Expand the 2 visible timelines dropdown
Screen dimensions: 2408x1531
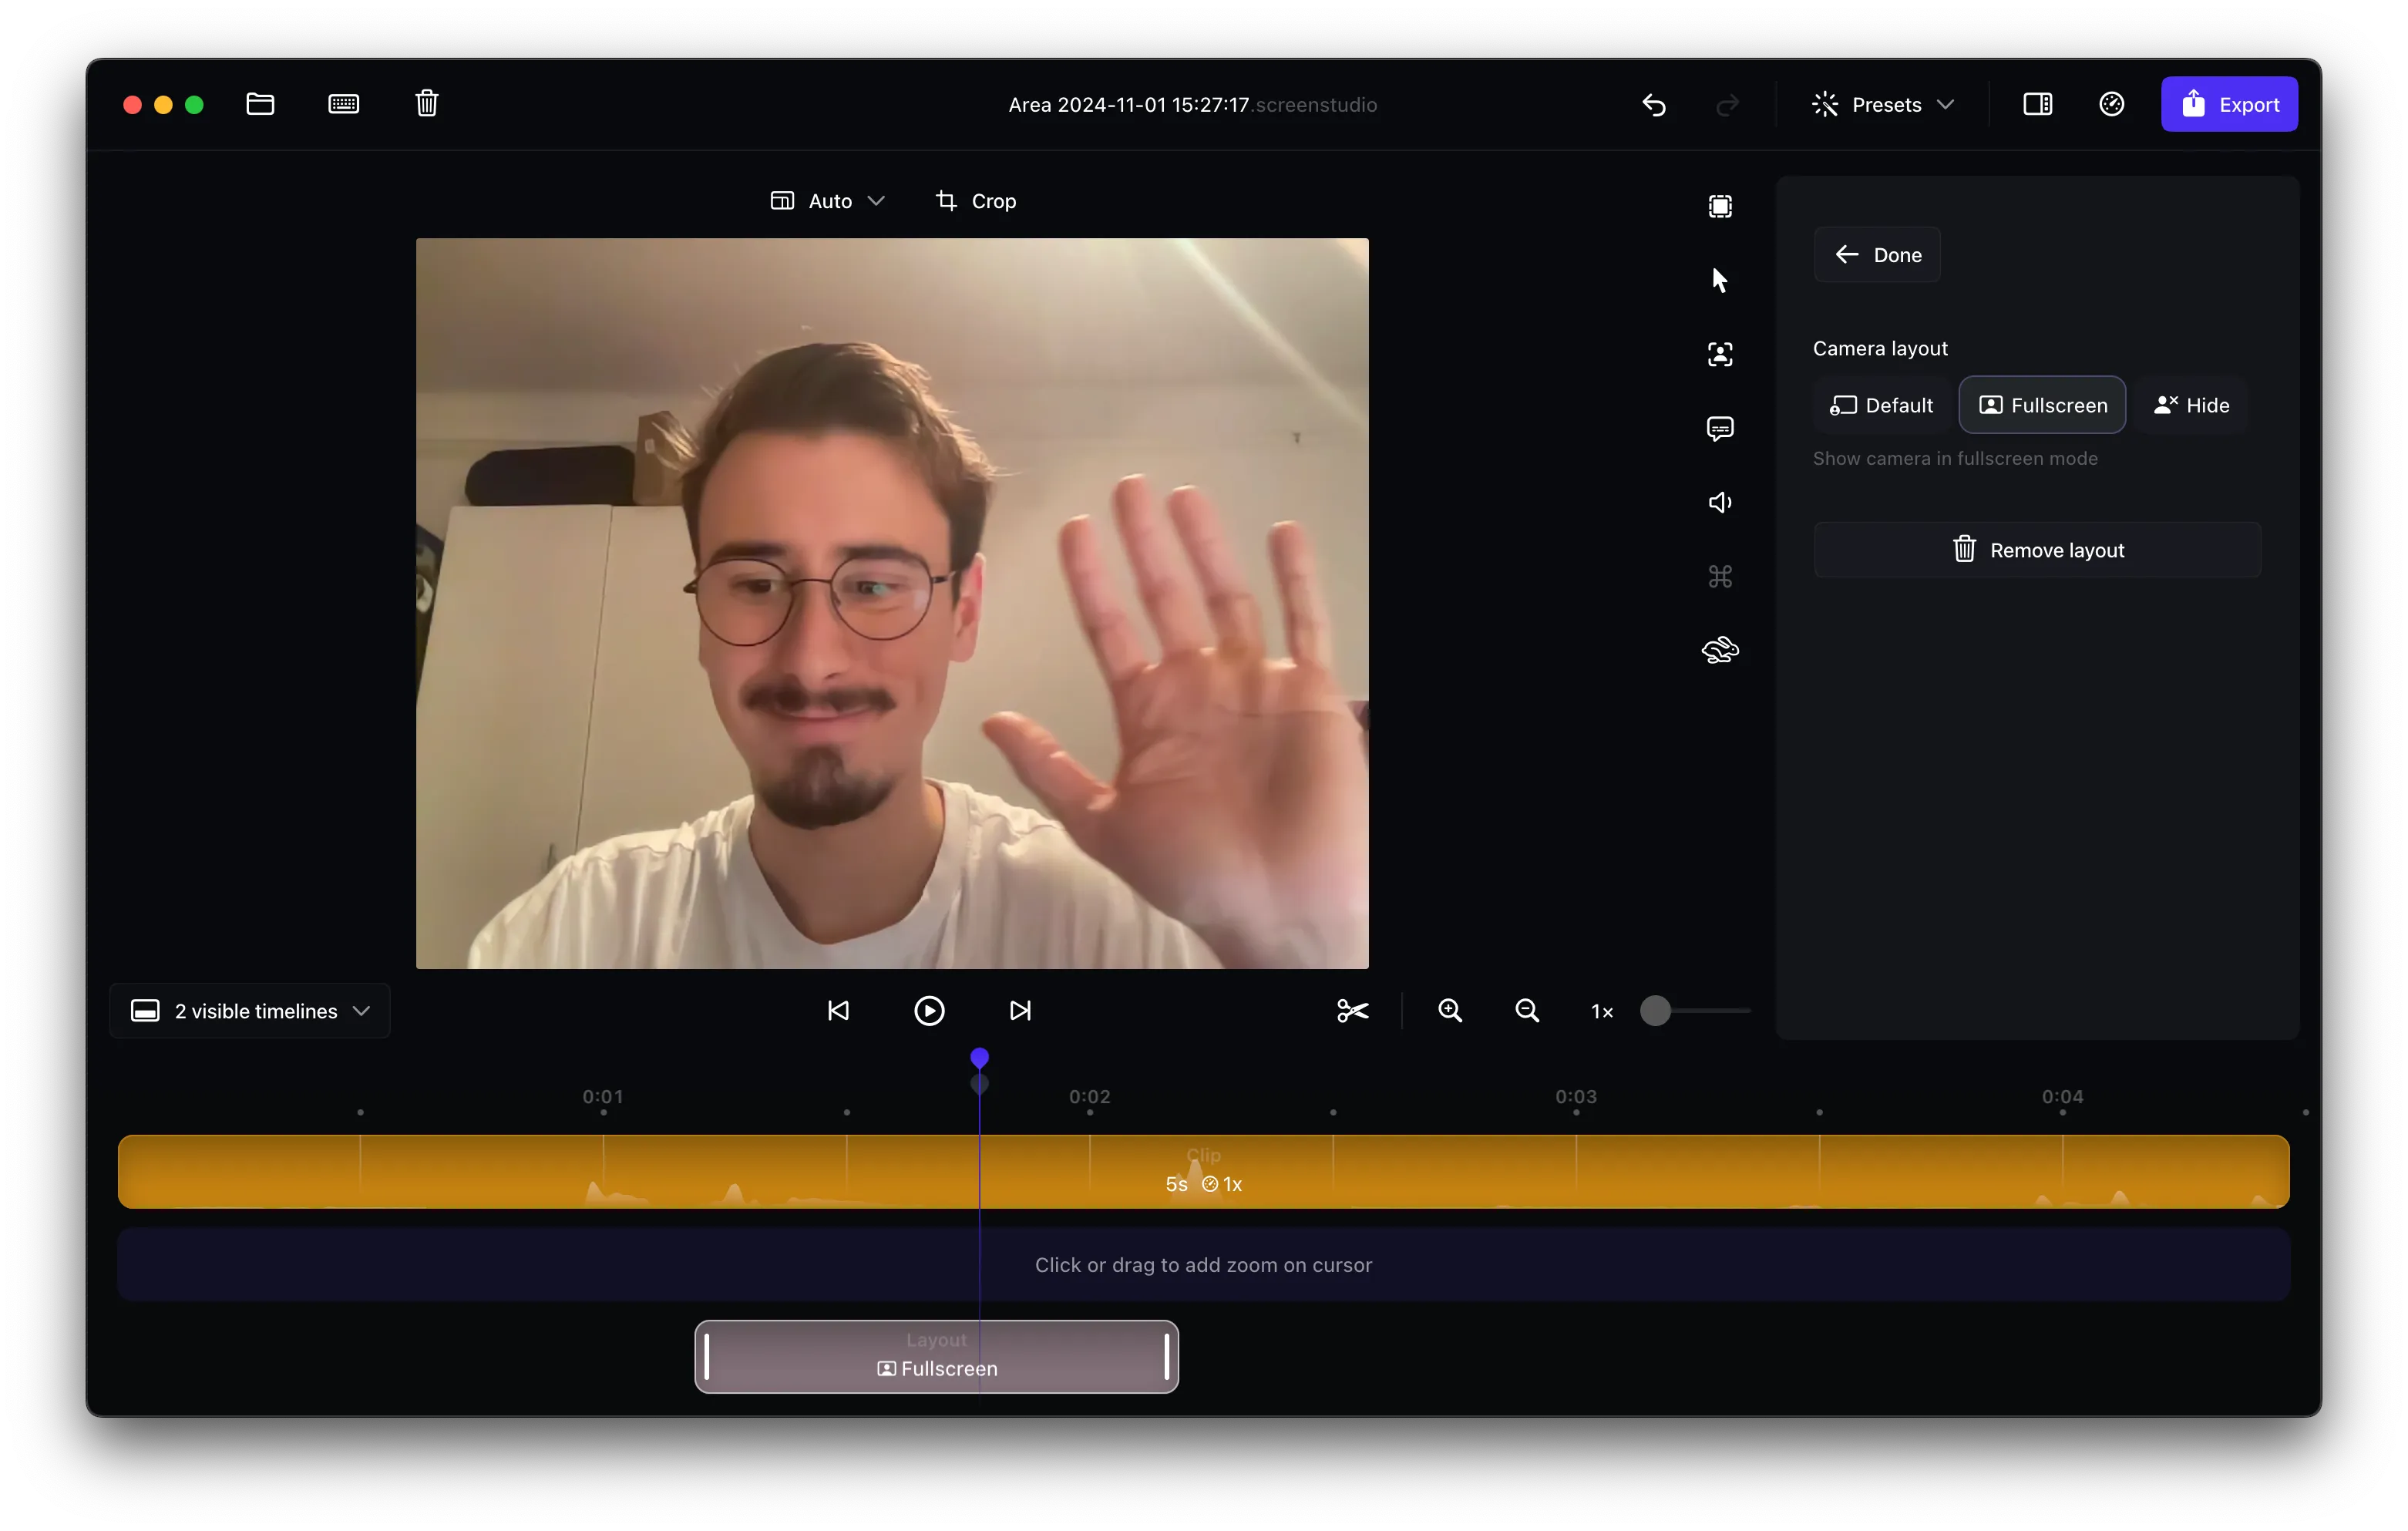pos(250,1011)
